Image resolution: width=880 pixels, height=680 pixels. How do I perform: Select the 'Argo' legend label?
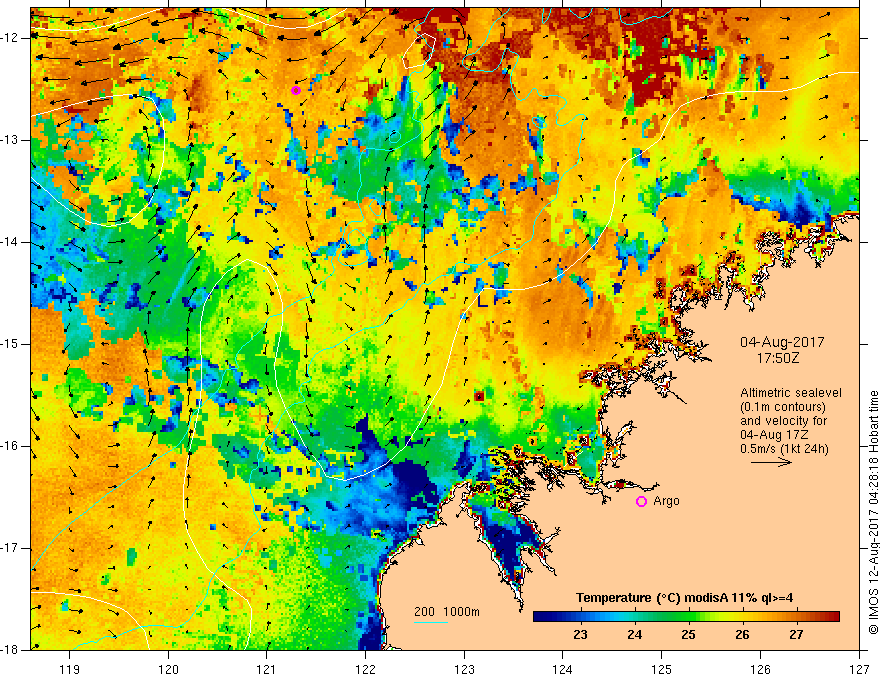point(666,501)
